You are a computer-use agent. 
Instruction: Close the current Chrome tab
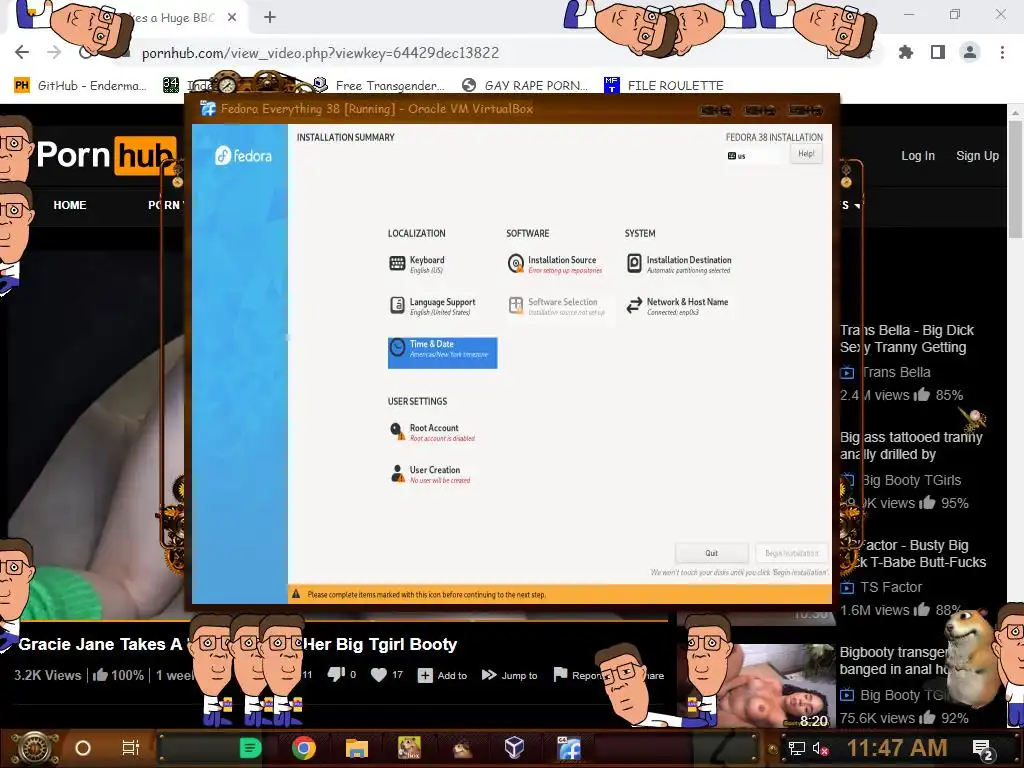coord(232,18)
